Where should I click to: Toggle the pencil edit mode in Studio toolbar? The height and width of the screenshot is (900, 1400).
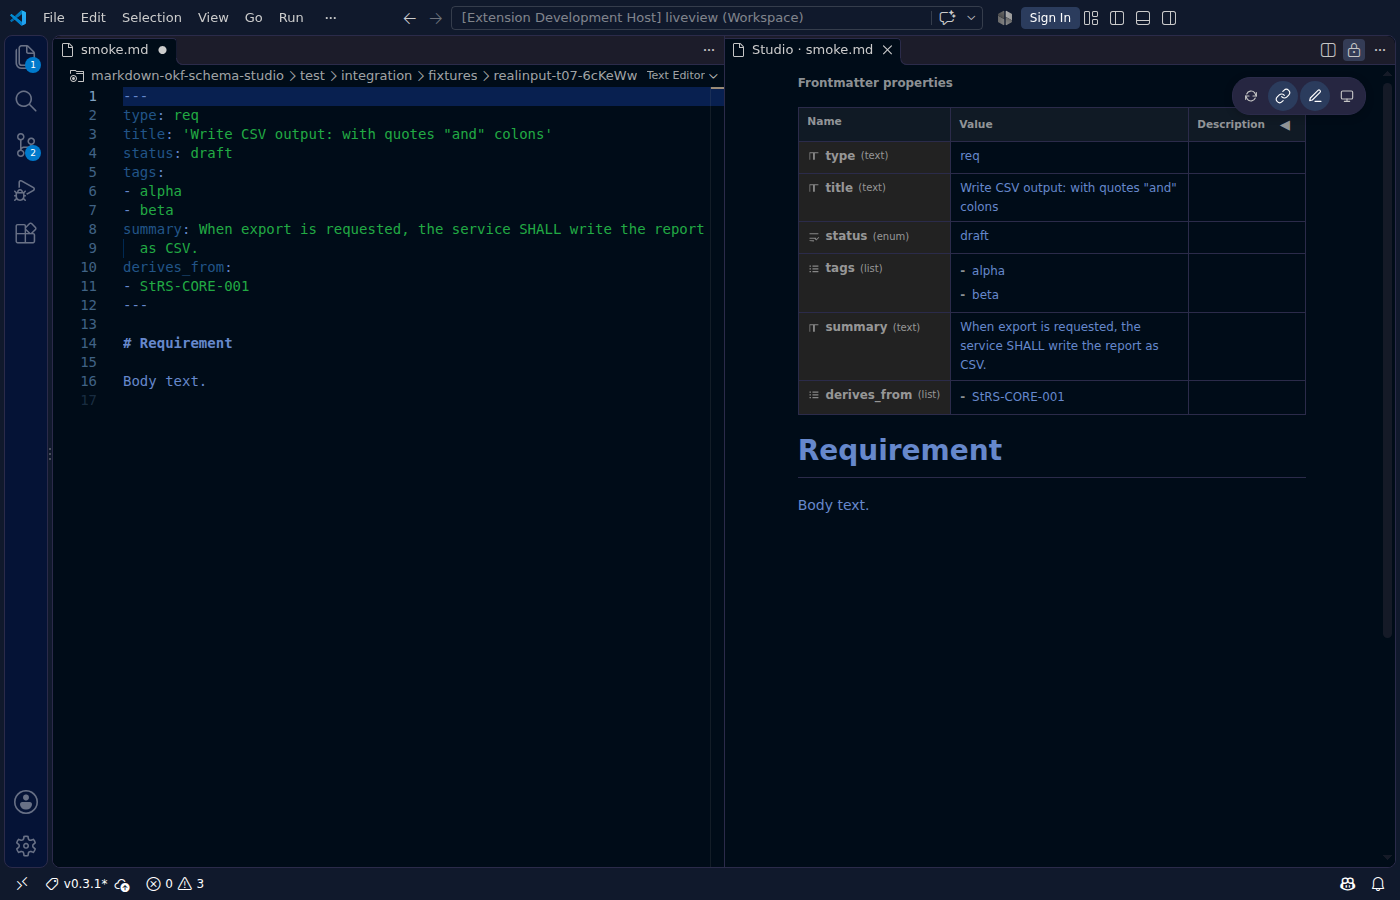point(1315,96)
